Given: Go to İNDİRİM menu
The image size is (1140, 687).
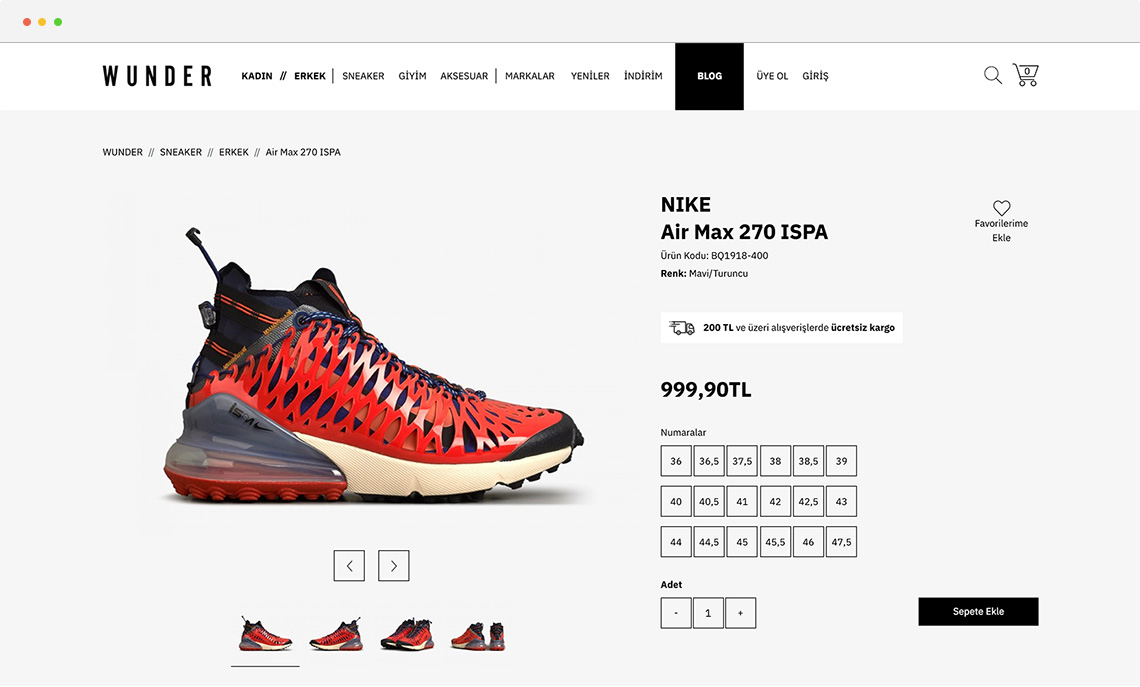Looking at the screenshot, I should [x=643, y=76].
